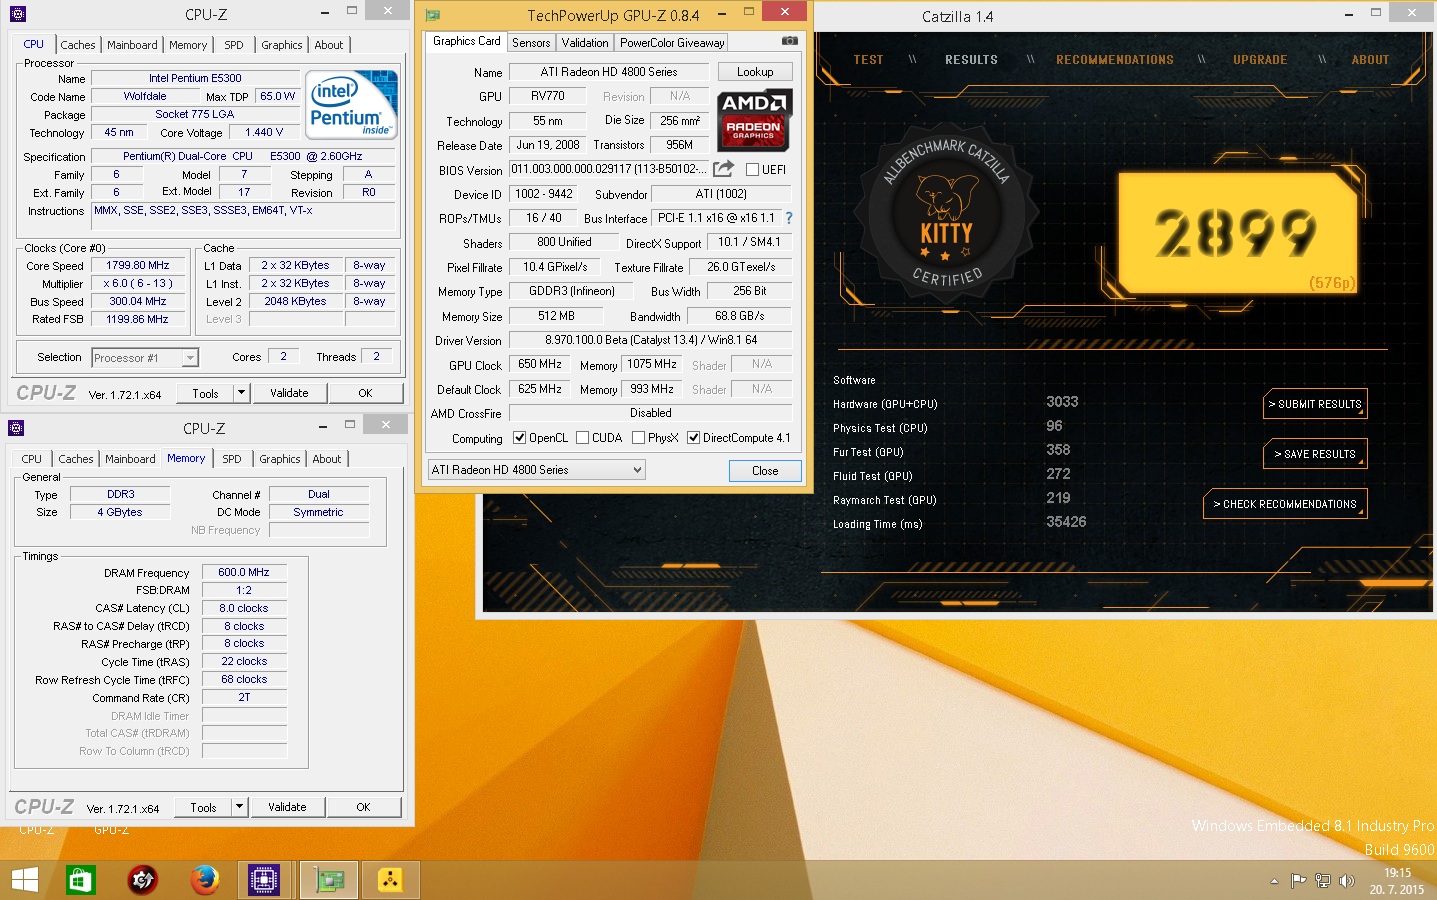The image size is (1437, 900).
Task: Click Validate in top CPU-Z window
Action: pos(289,393)
